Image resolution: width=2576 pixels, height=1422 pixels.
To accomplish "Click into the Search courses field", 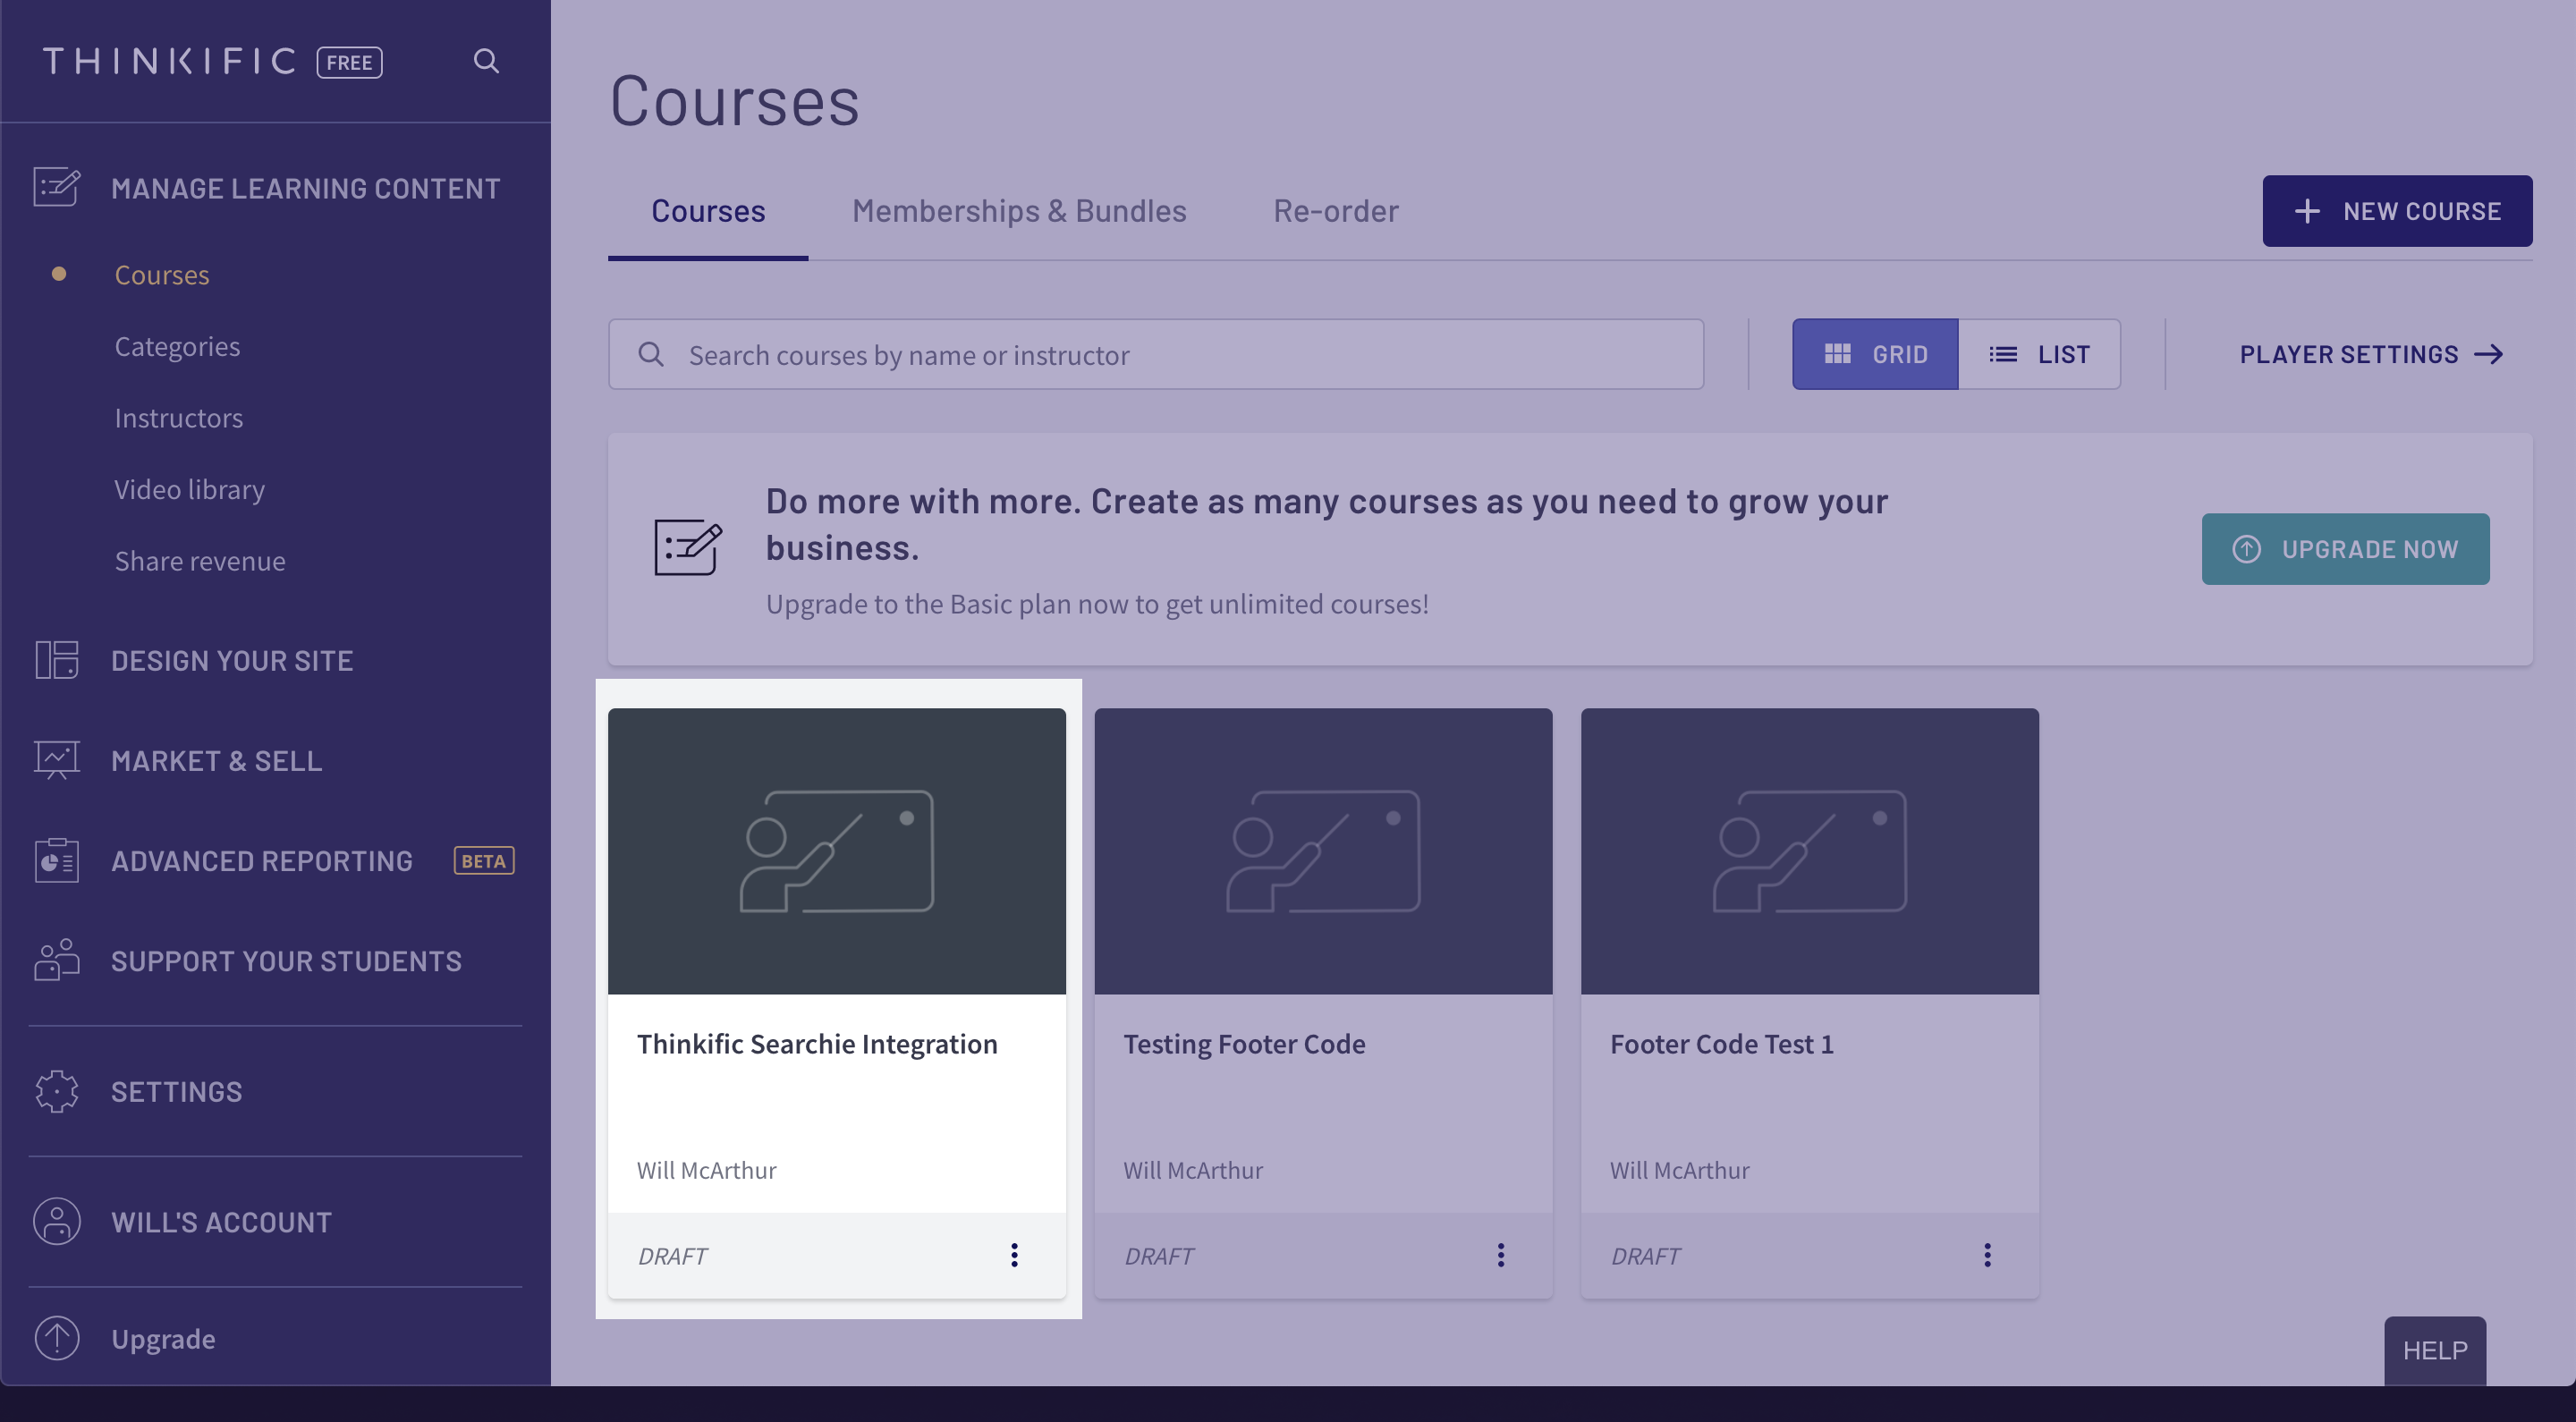I will [x=1156, y=354].
